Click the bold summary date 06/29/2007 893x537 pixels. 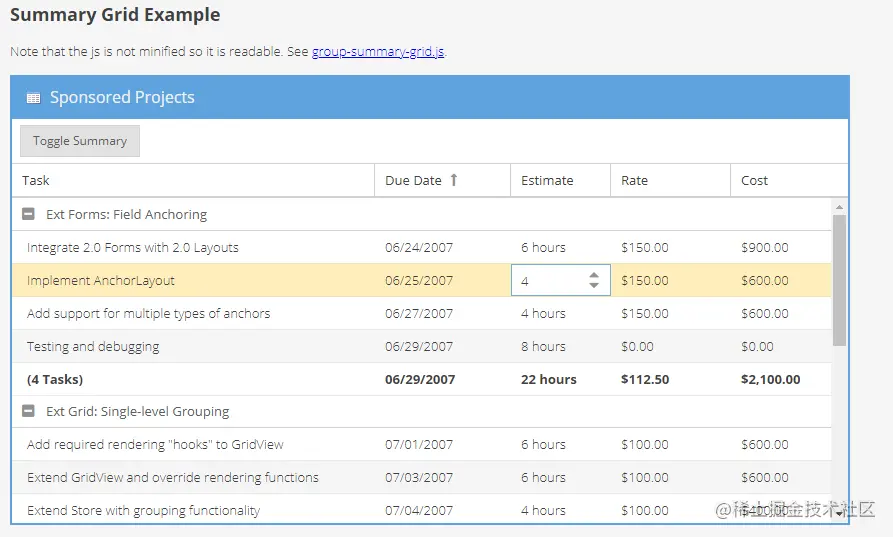[420, 380]
